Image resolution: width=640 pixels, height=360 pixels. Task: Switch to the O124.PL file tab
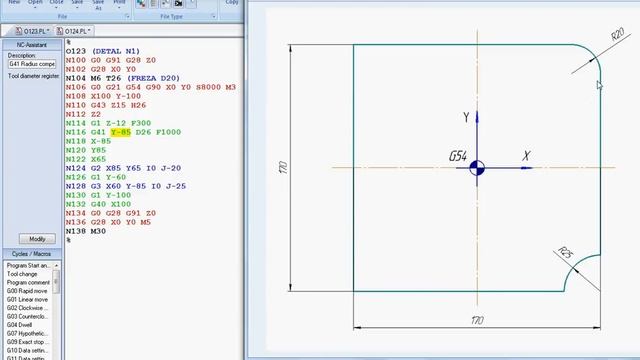[73, 31]
